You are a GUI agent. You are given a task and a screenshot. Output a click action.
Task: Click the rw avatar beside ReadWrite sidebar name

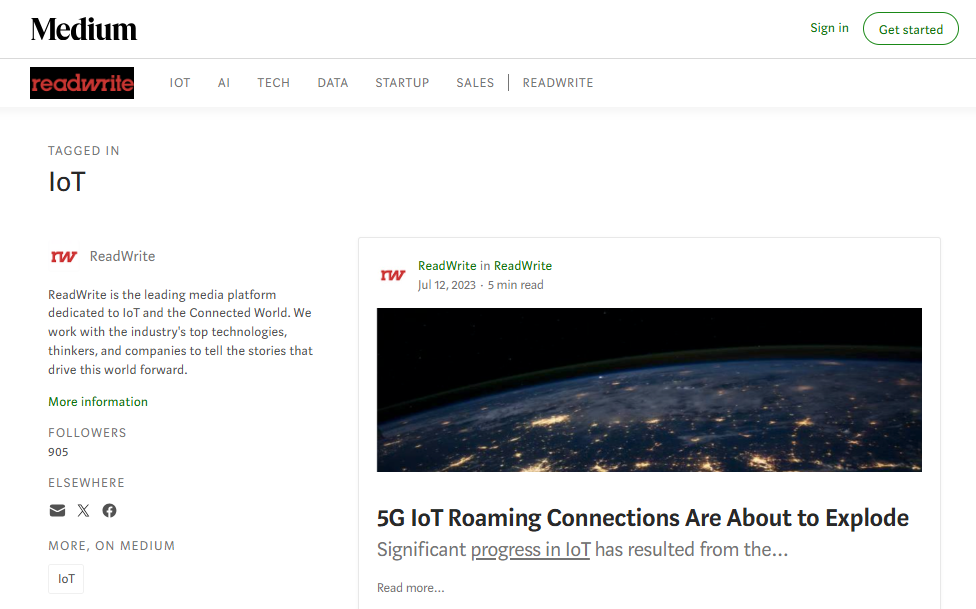[63, 257]
